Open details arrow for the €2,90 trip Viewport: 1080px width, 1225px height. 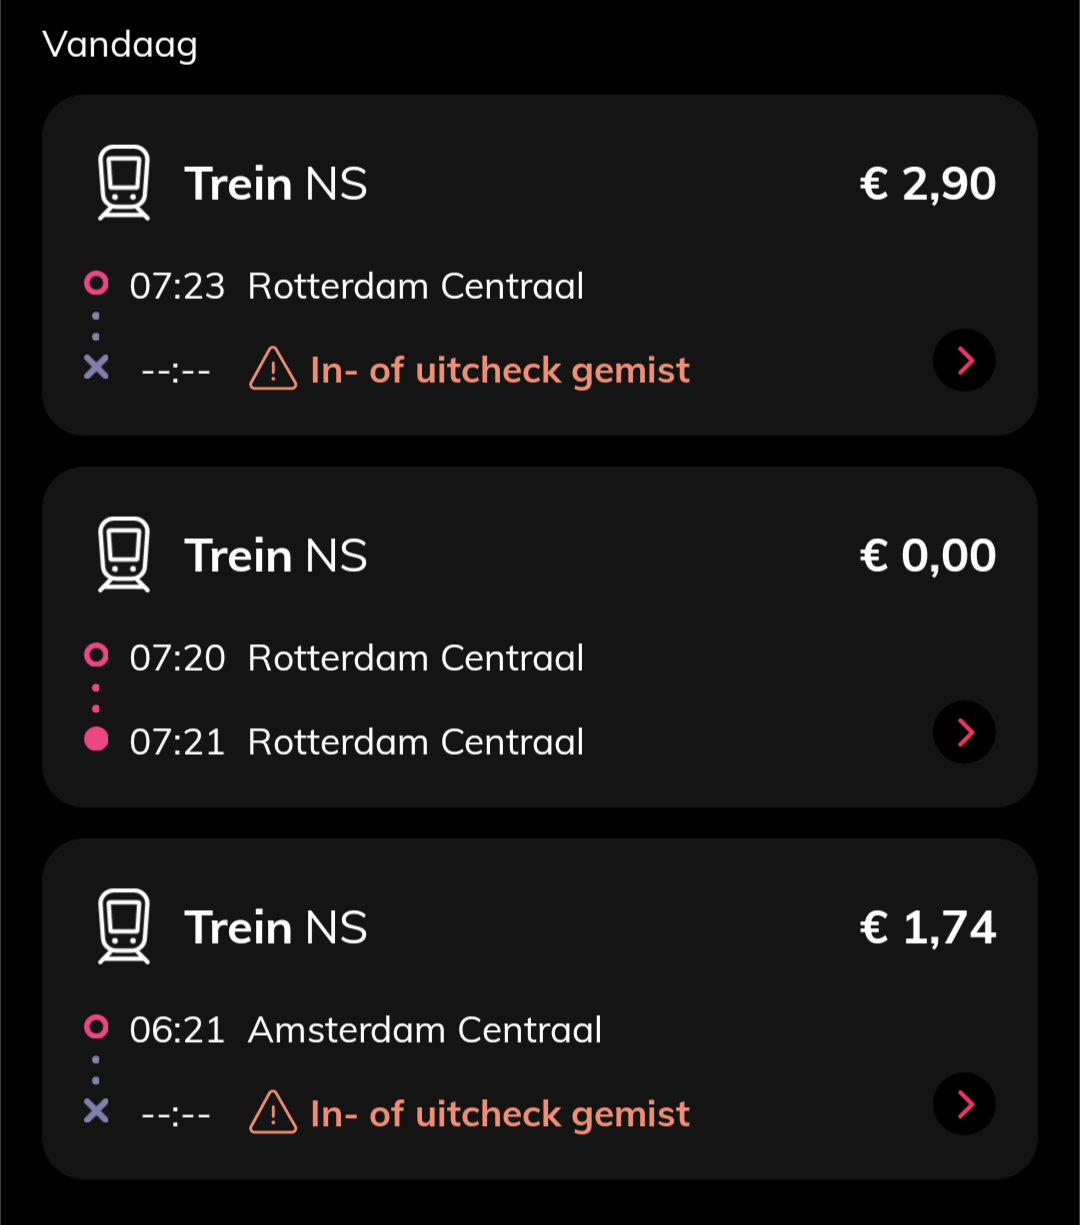tap(964, 360)
